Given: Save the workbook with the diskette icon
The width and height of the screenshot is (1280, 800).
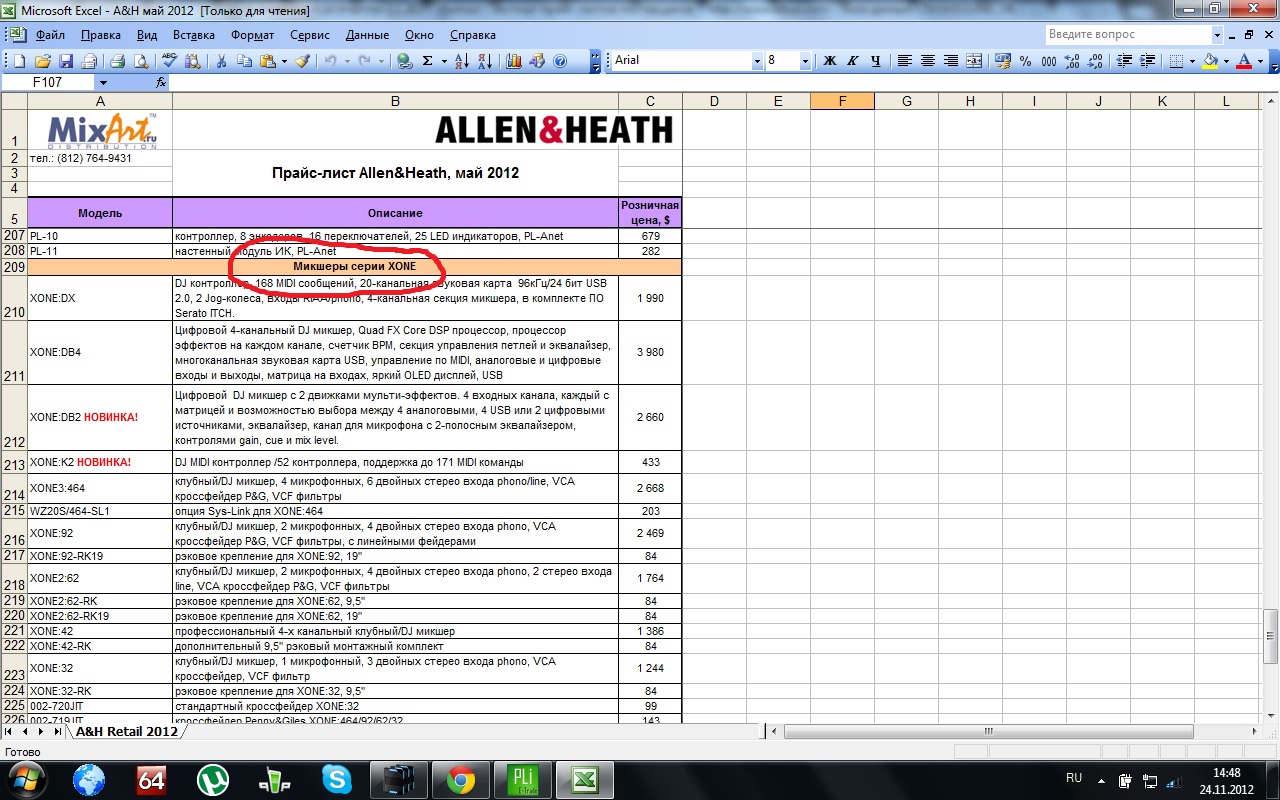Looking at the screenshot, I should tap(66, 61).
